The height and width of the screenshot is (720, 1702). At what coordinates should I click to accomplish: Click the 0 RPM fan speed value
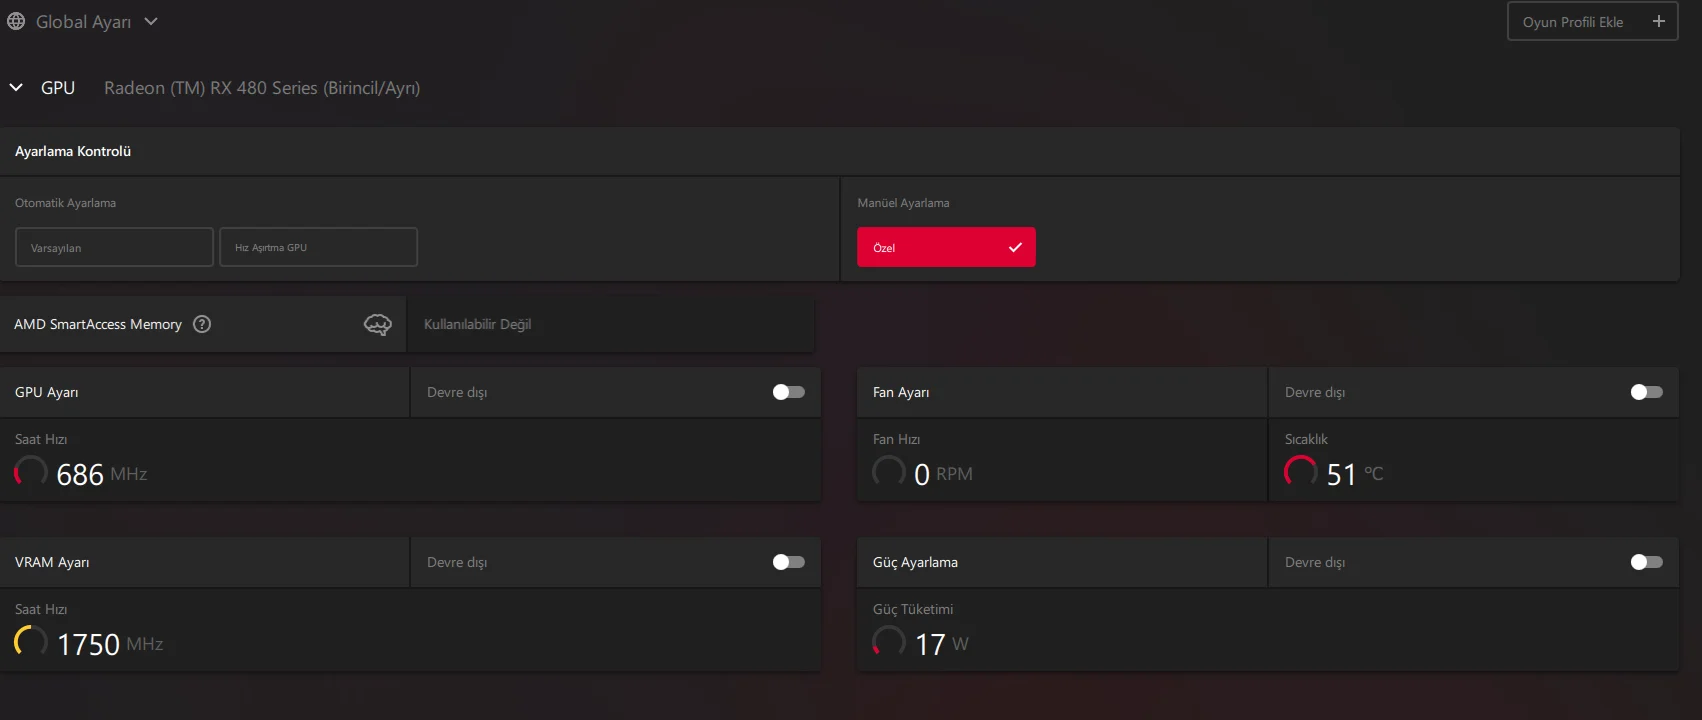(x=943, y=474)
